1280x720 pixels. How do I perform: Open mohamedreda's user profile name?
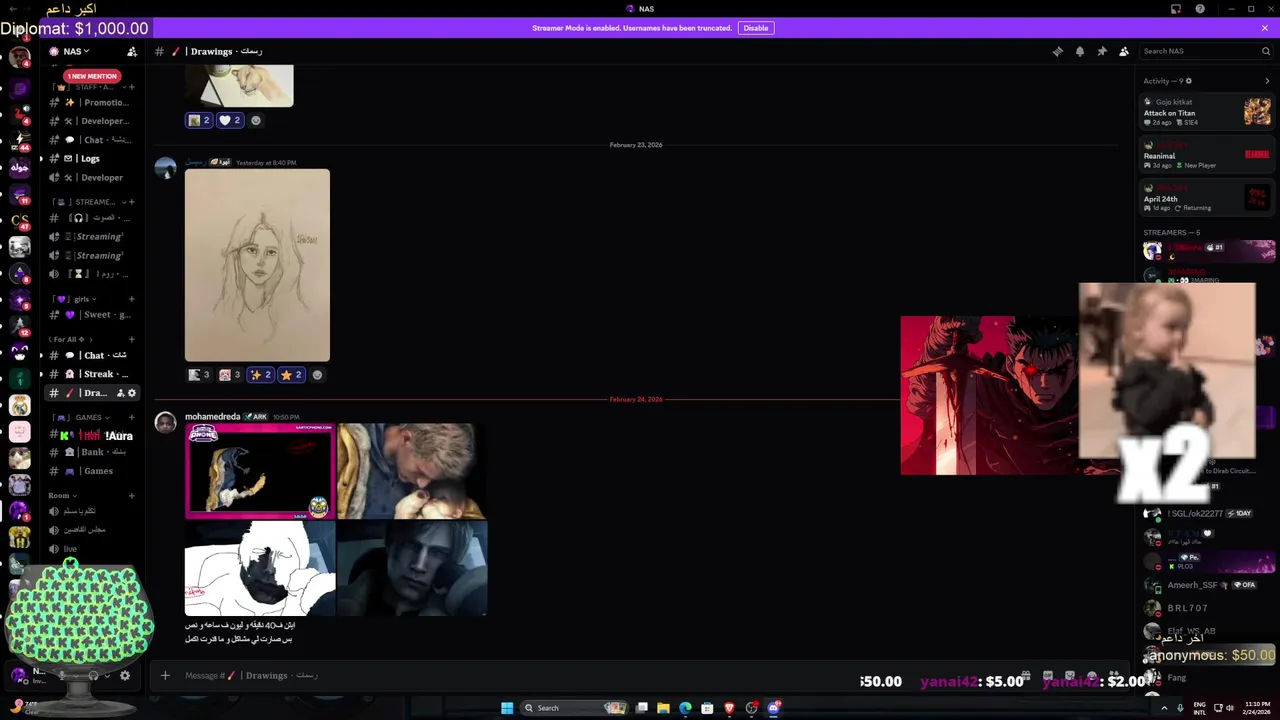coord(212,417)
